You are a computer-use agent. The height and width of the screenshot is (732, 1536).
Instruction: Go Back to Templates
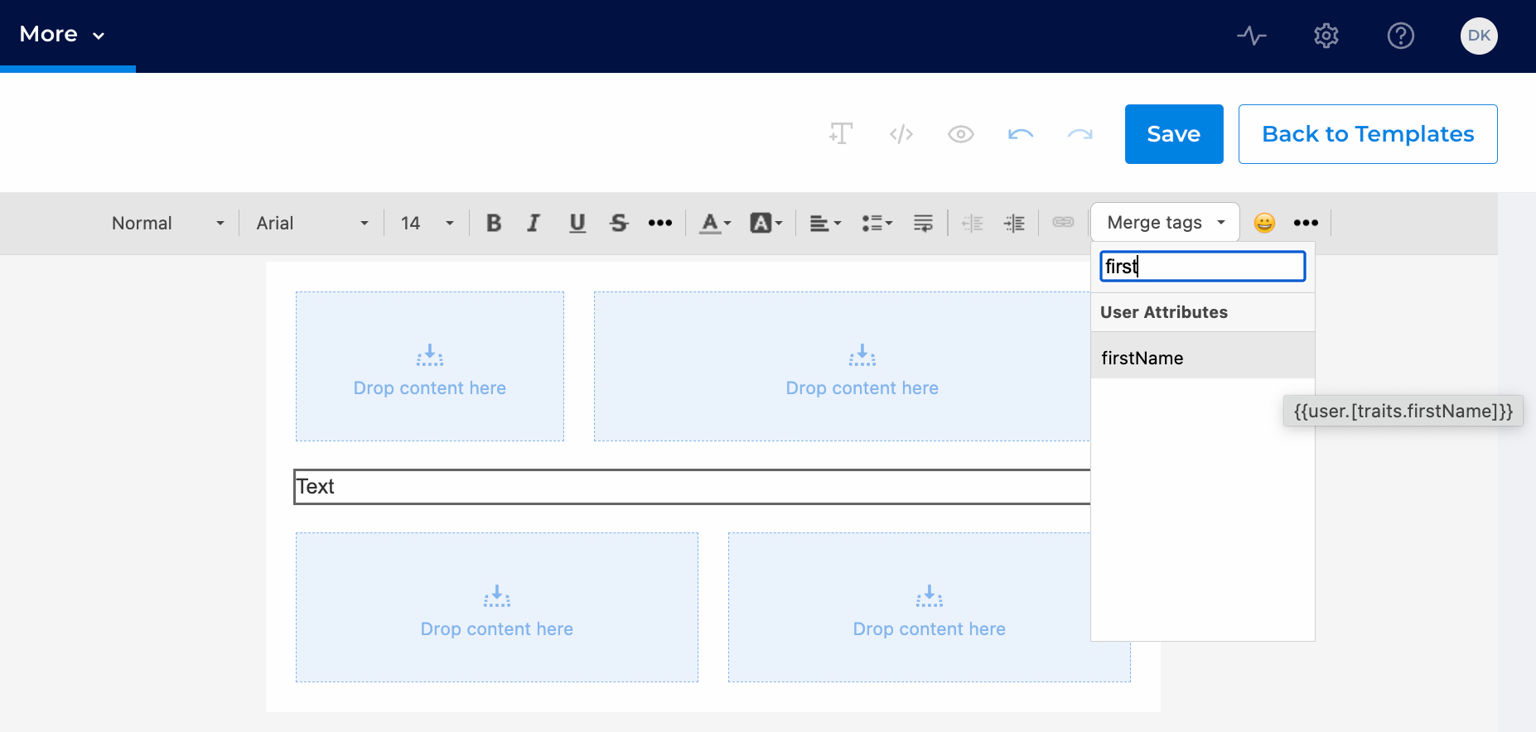click(1368, 134)
